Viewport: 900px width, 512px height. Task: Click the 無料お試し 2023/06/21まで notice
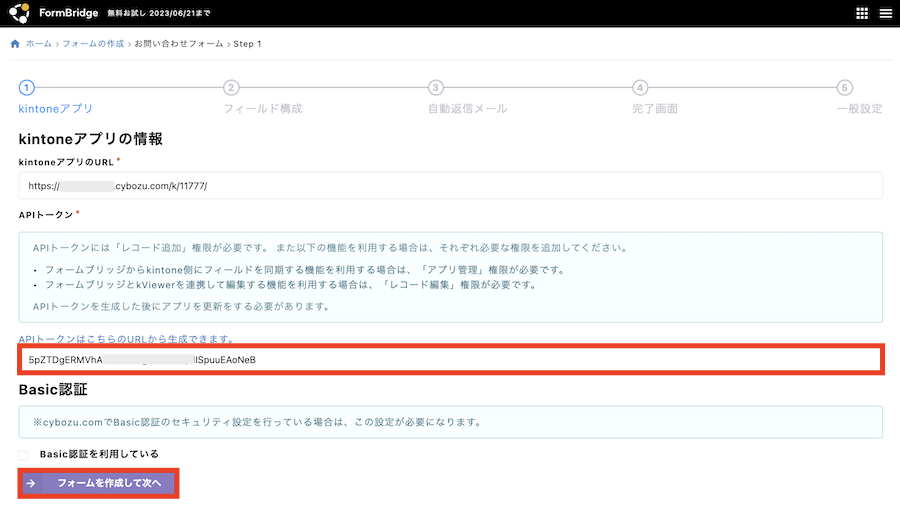[x=159, y=13]
